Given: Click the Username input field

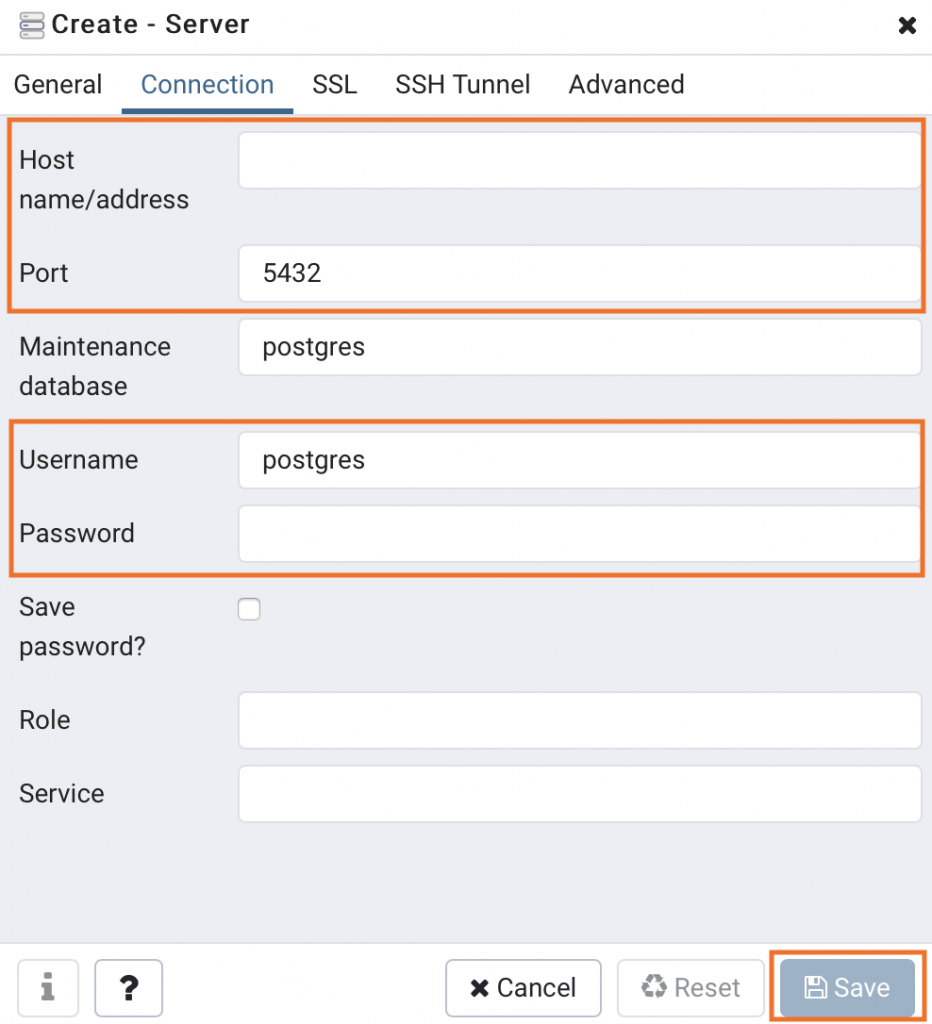Looking at the screenshot, I should tap(579, 460).
